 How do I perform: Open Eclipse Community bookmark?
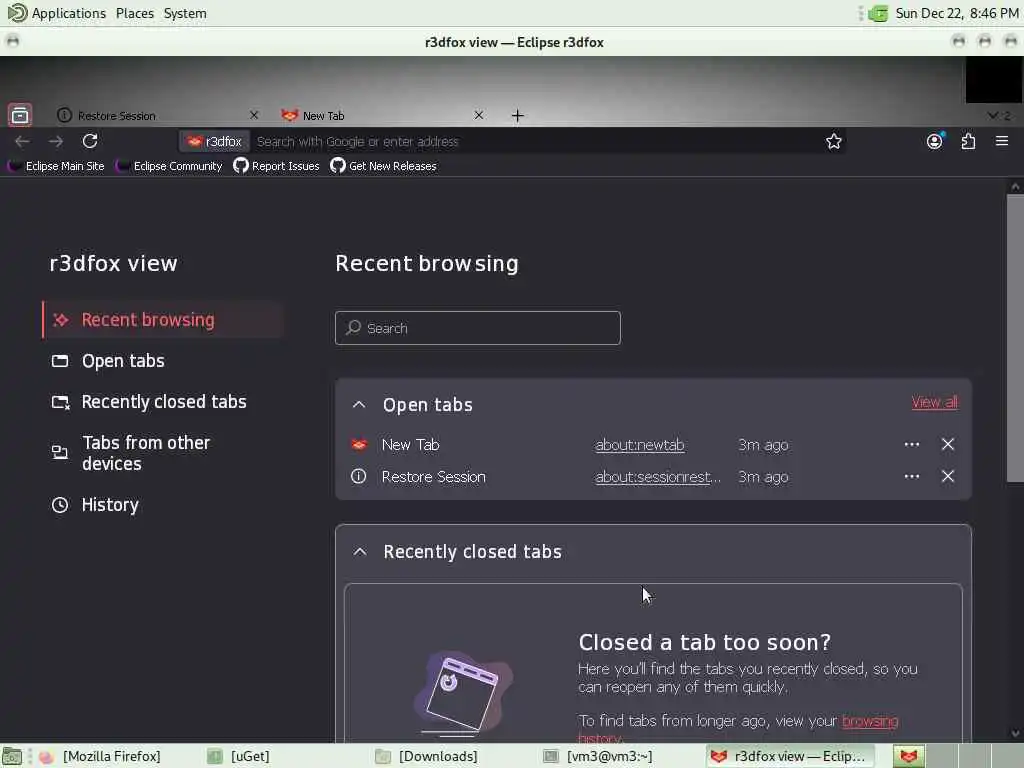(170, 166)
